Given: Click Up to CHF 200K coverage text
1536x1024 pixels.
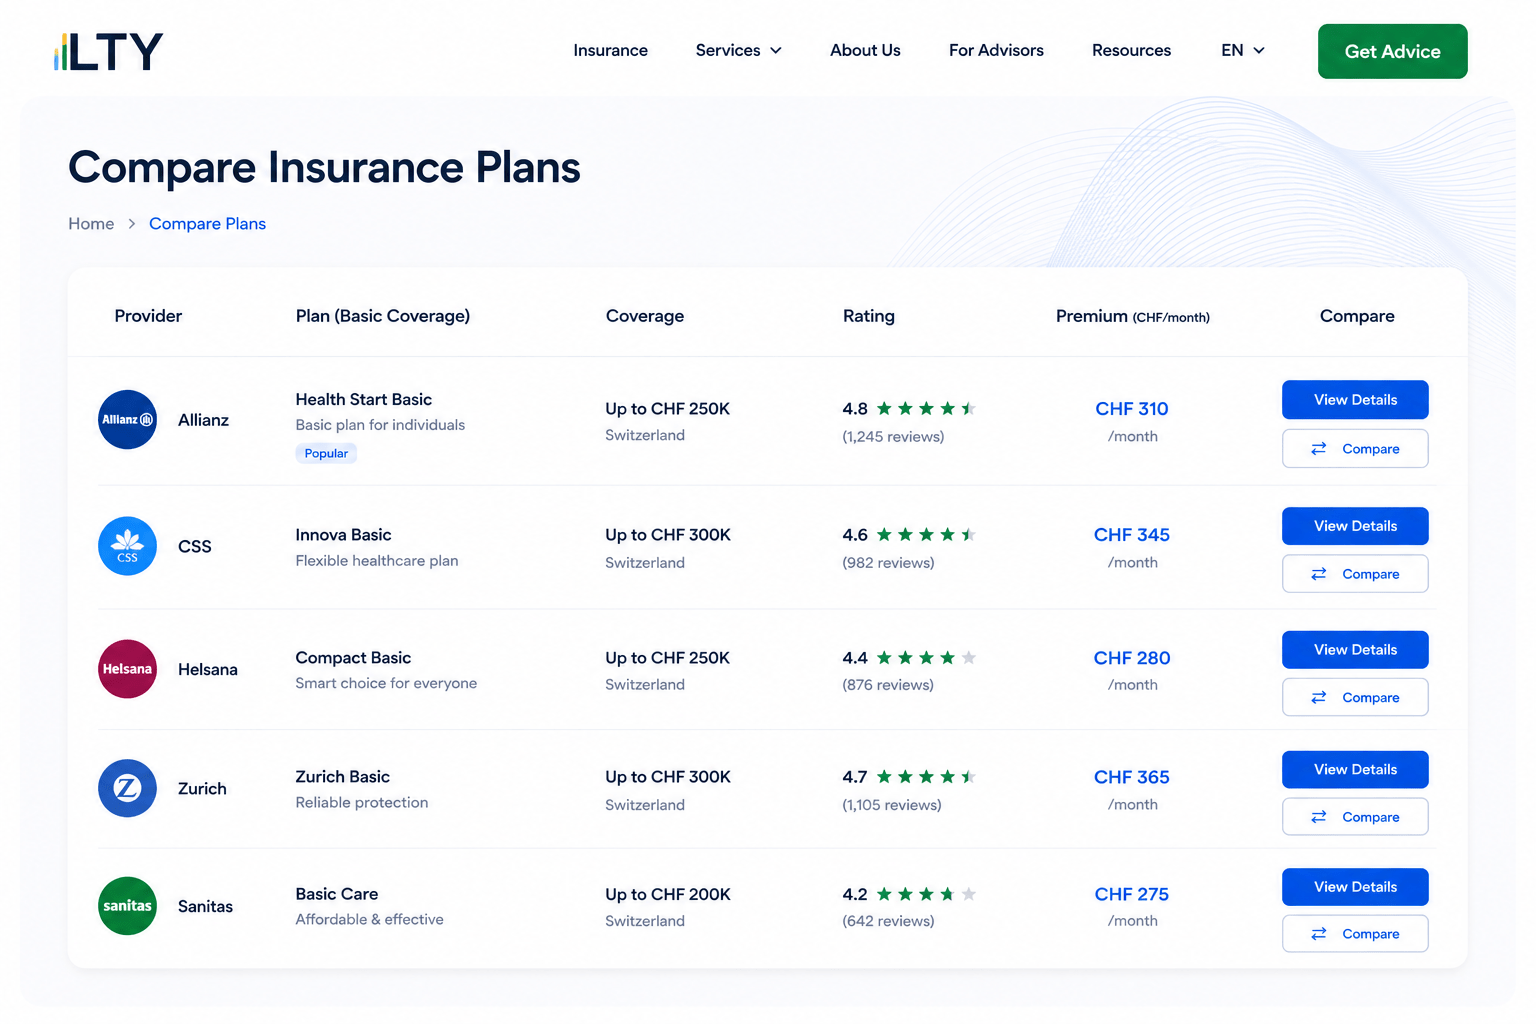Looking at the screenshot, I should coord(668,894).
